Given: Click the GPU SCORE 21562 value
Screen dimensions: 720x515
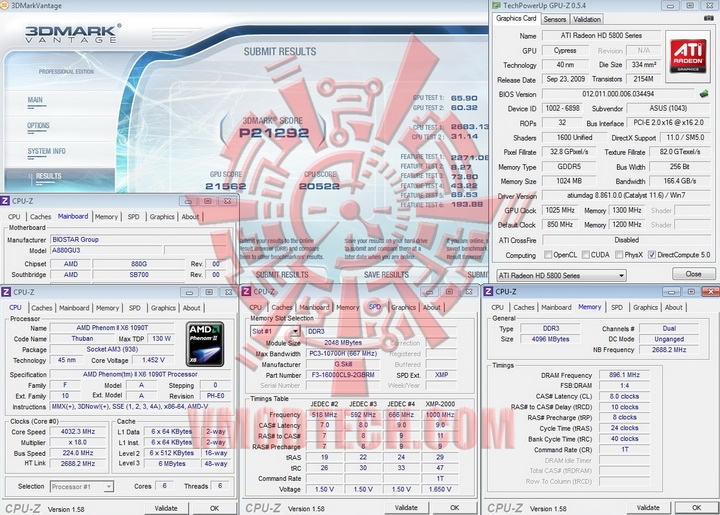Looking at the screenshot, I should pos(225,186).
